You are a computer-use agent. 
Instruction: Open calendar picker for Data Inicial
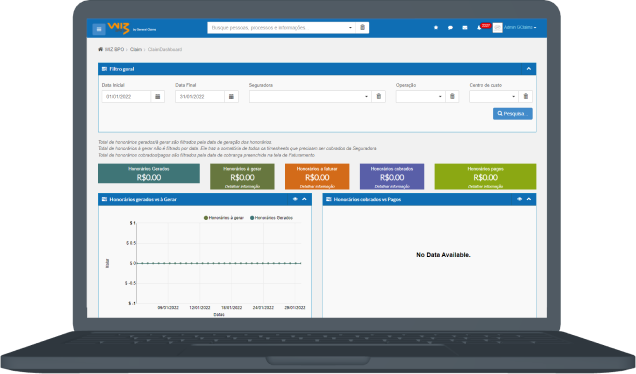158,97
